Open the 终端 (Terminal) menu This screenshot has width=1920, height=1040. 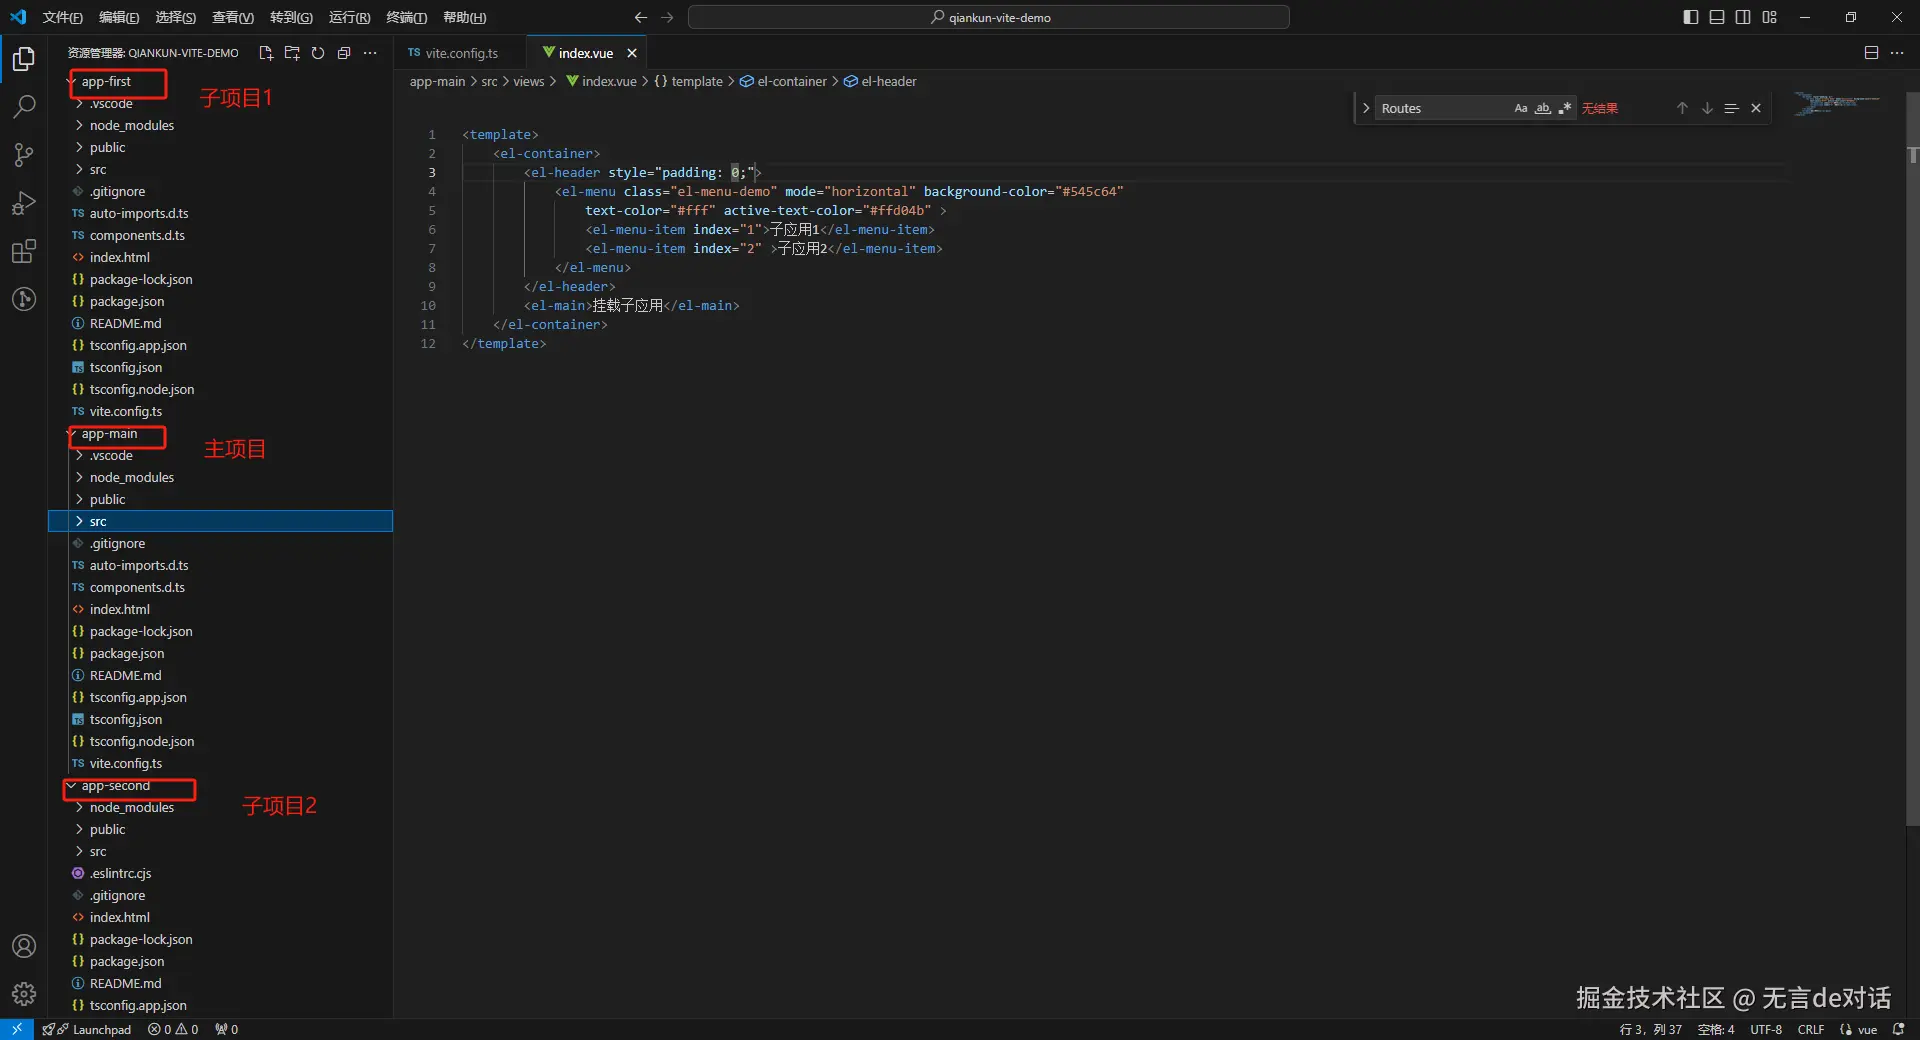406,17
